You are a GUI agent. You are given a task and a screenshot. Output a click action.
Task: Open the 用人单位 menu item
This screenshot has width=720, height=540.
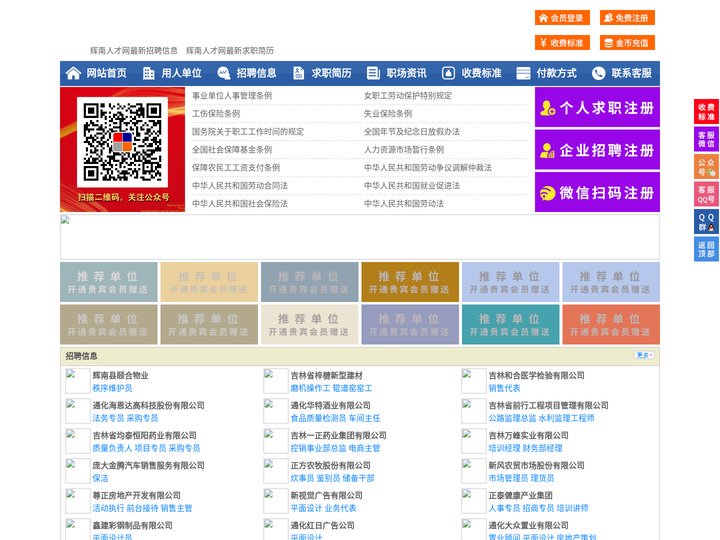(x=181, y=73)
